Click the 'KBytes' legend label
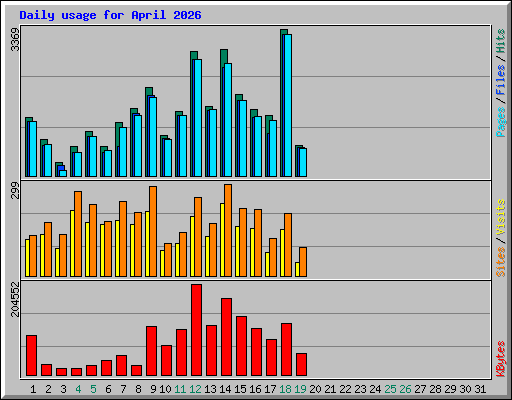The image size is (512, 400). 501,359
